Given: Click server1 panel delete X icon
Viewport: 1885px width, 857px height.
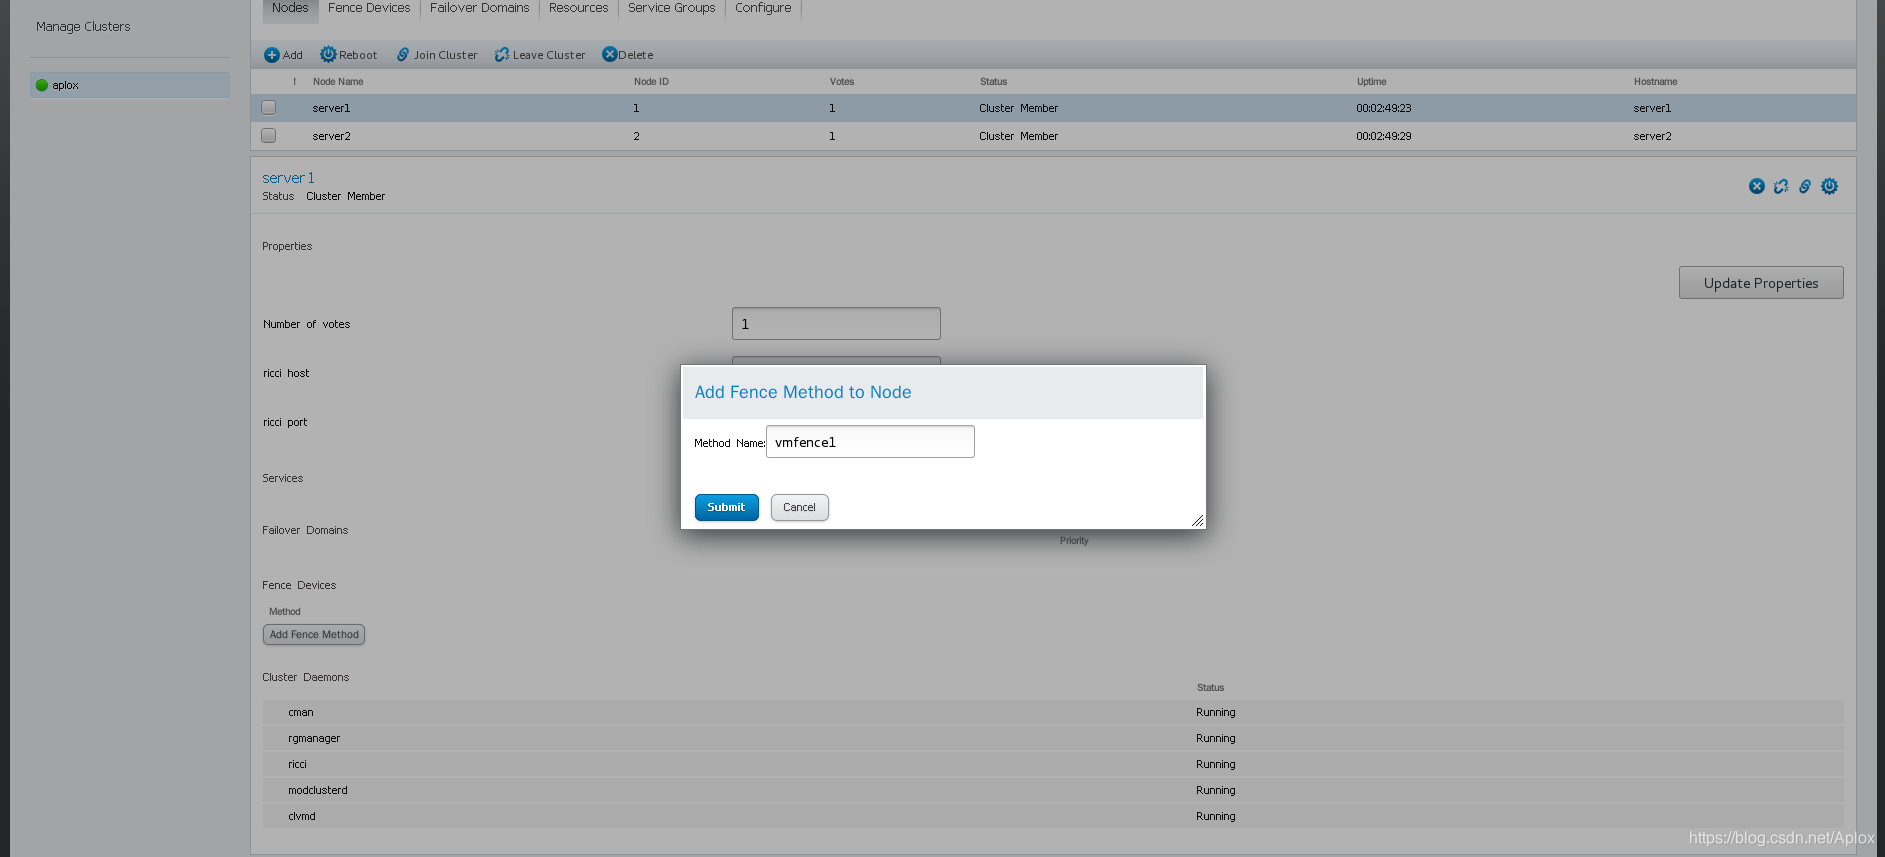Looking at the screenshot, I should coord(1757,186).
